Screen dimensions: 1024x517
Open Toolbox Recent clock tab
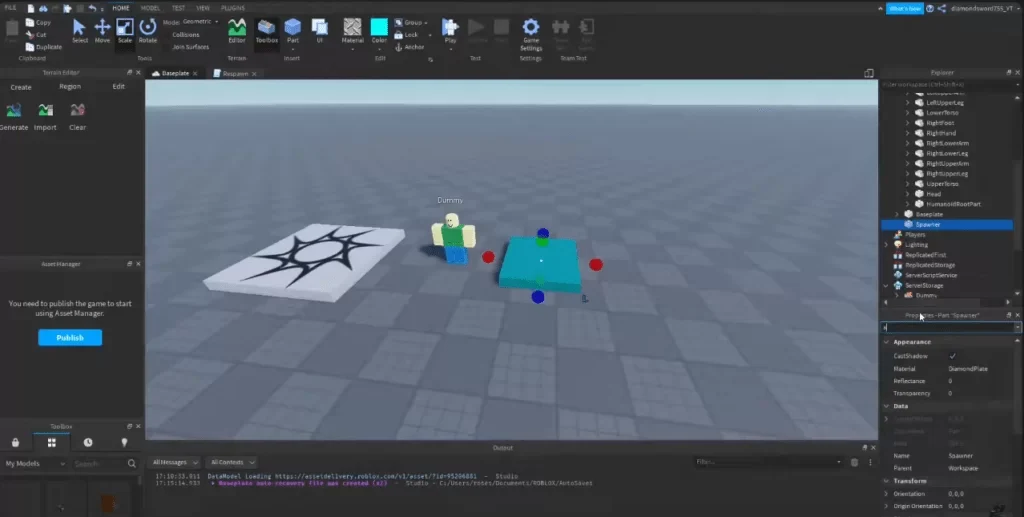coord(88,442)
